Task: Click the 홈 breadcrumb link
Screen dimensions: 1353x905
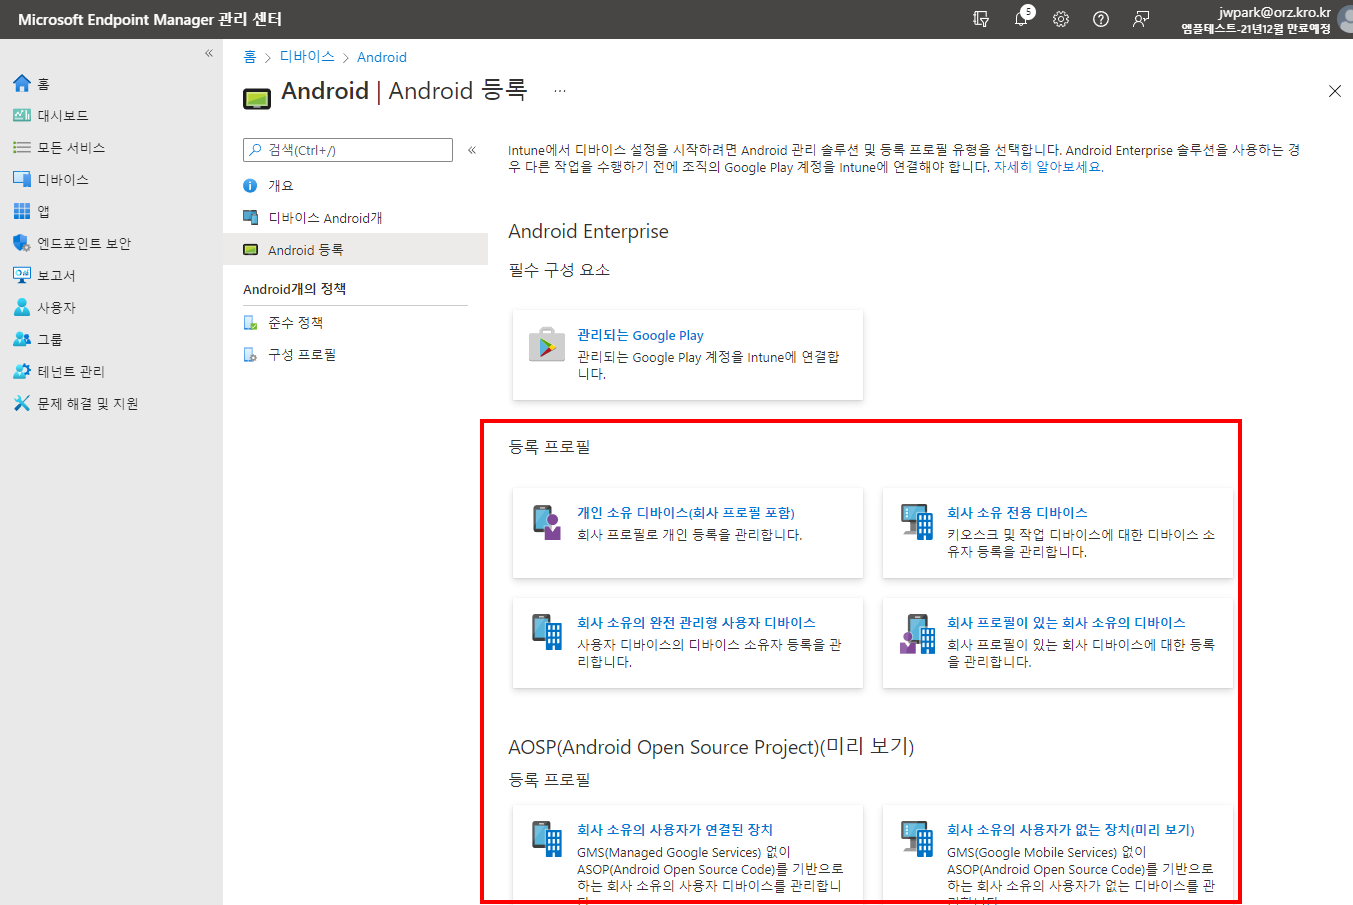Action: [x=249, y=57]
